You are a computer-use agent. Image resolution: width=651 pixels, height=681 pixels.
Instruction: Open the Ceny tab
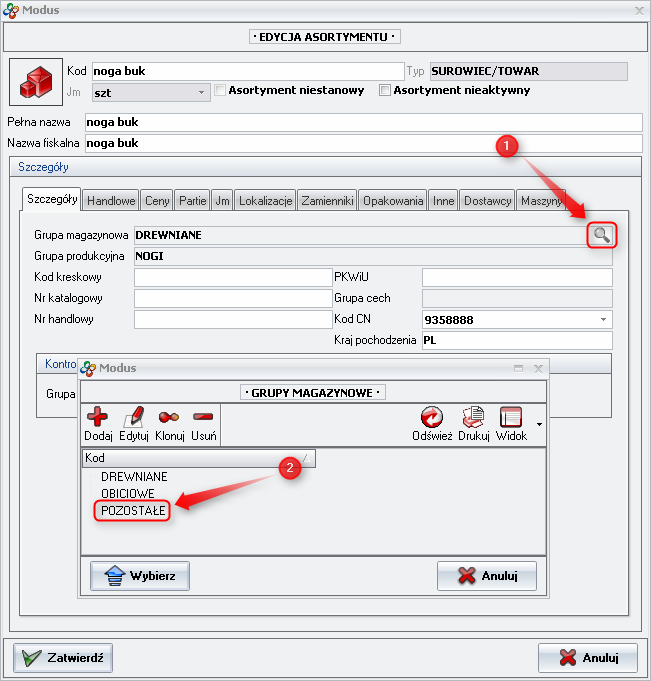(x=157, y=200)
